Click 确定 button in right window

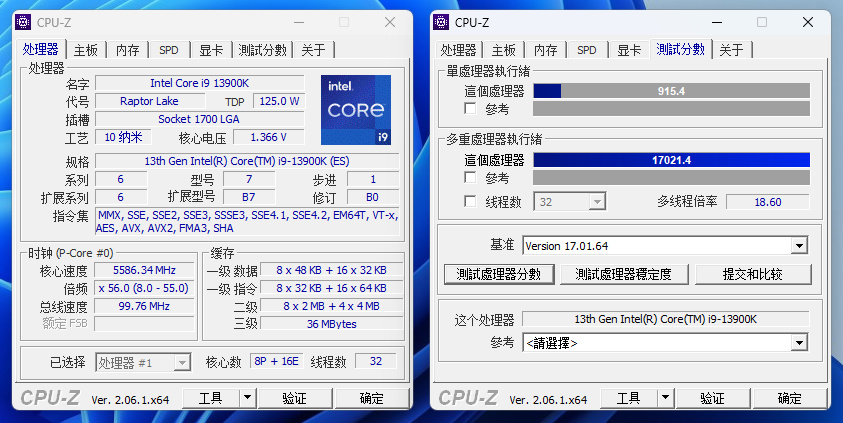790,398
